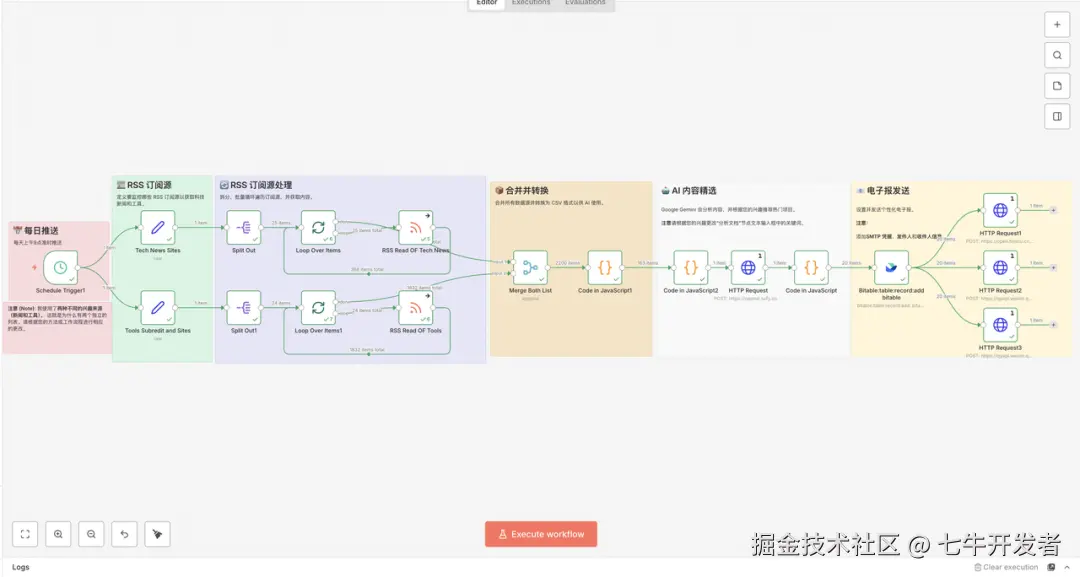Open the Merge Both List node

[530, 267]
